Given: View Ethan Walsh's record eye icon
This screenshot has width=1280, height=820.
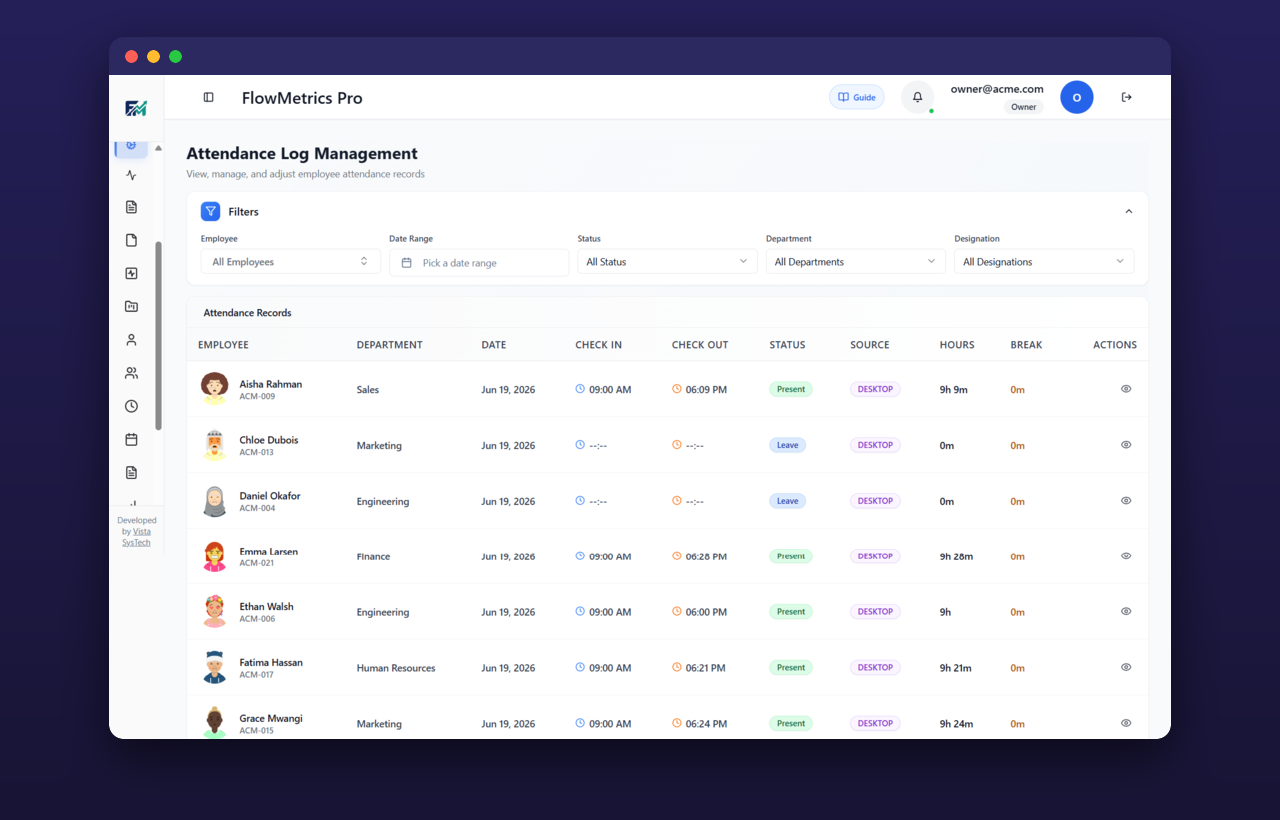Looking at the screenshot, I should pyautogui.click(x=1126, y=611).
